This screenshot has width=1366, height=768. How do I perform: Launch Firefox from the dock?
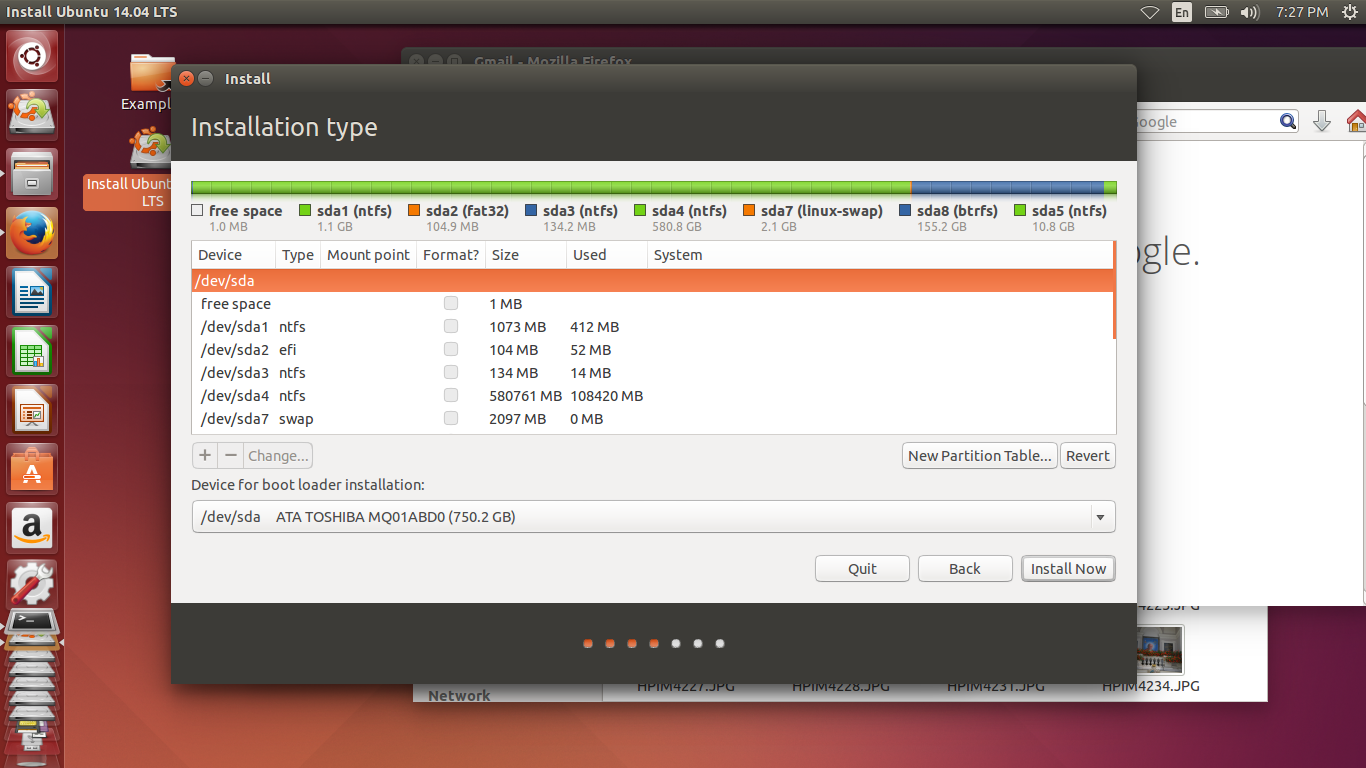coord(33,233)
